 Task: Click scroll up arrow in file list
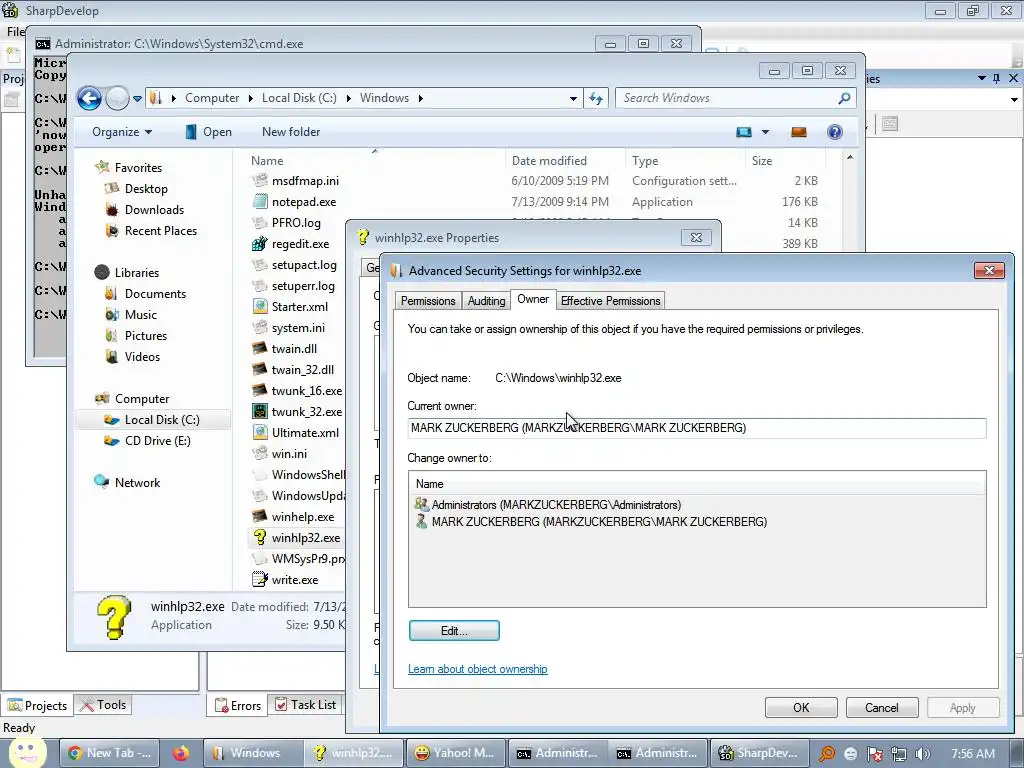pos(850,157)
